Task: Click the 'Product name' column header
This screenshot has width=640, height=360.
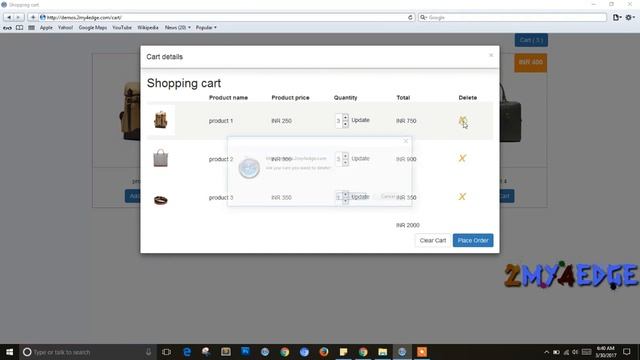Action: (228, 98)
